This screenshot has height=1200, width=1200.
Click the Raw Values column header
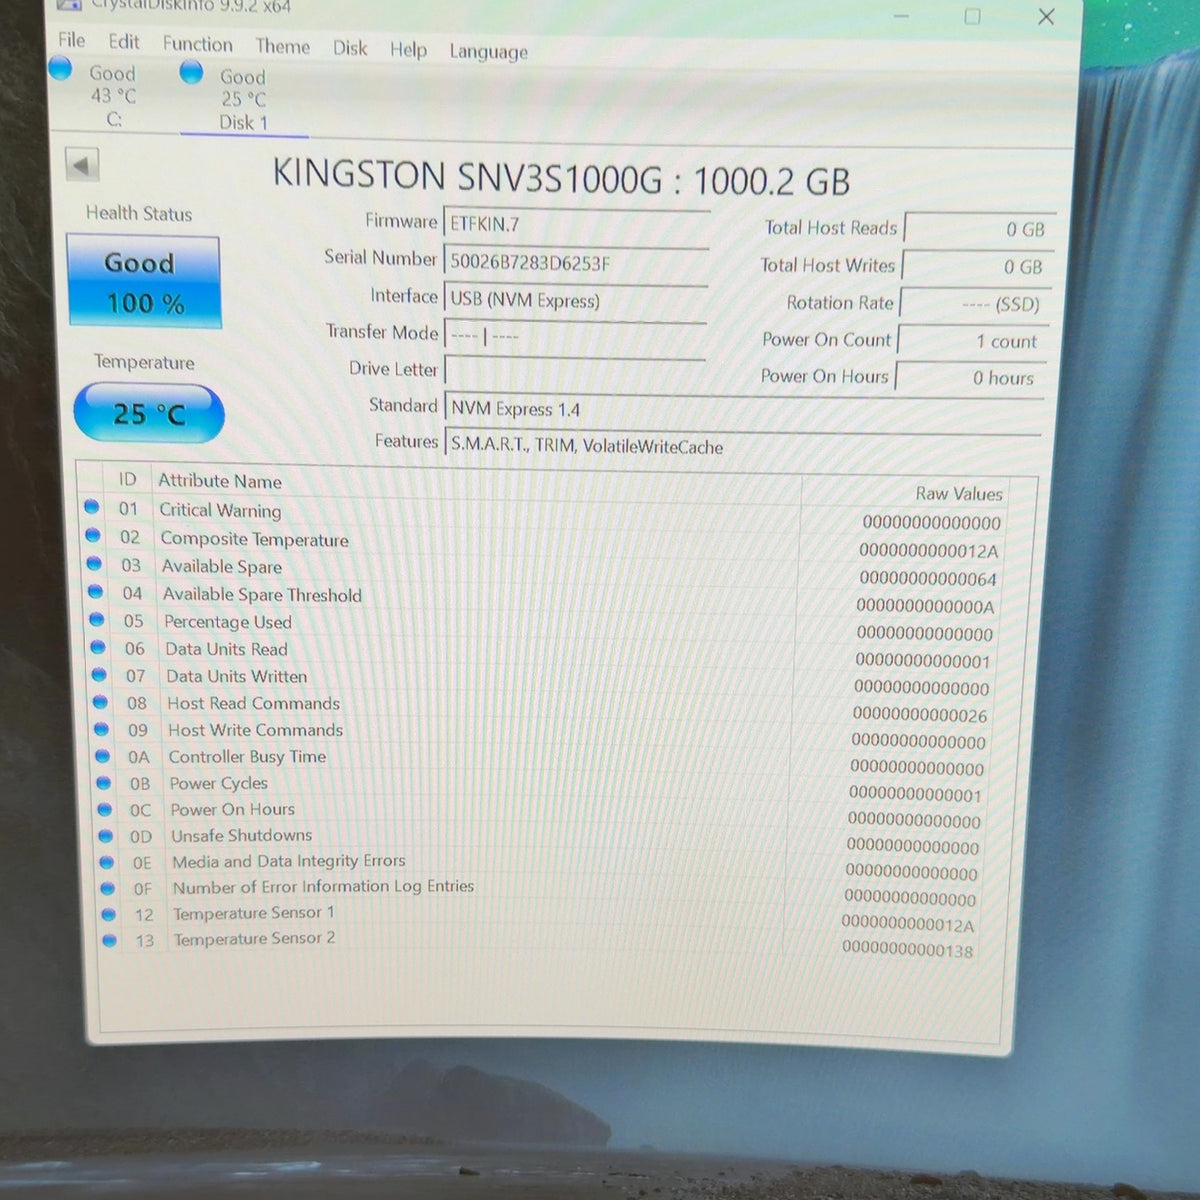tap(958, 494)
